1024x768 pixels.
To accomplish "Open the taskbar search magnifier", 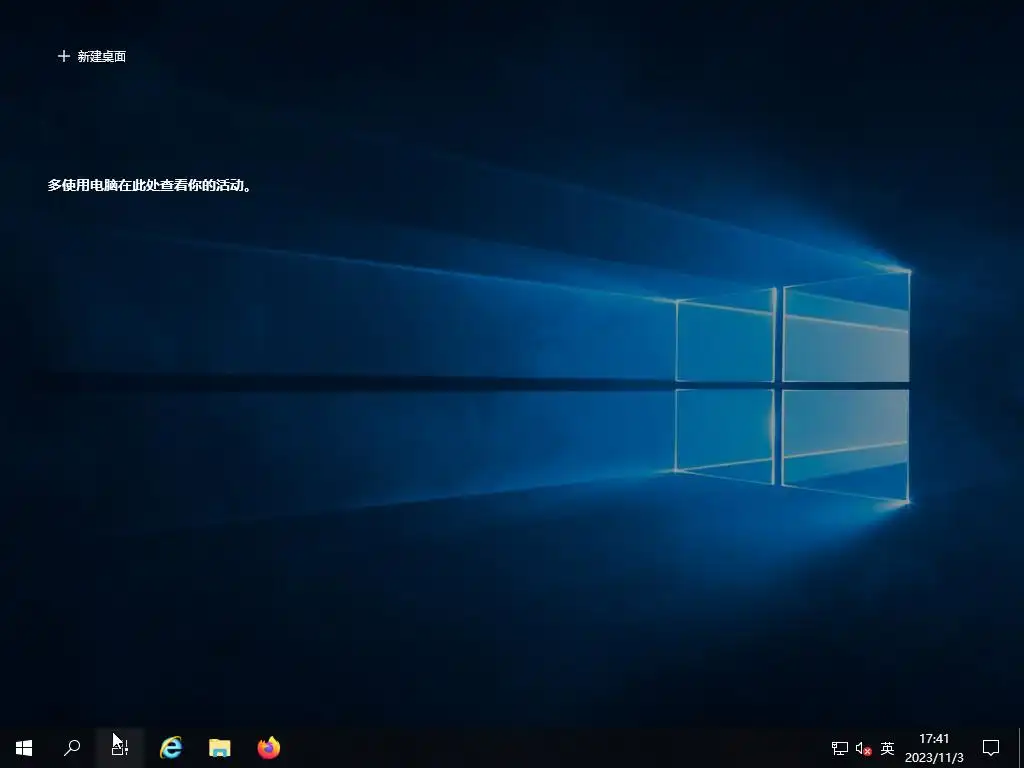I will [72, 748].
